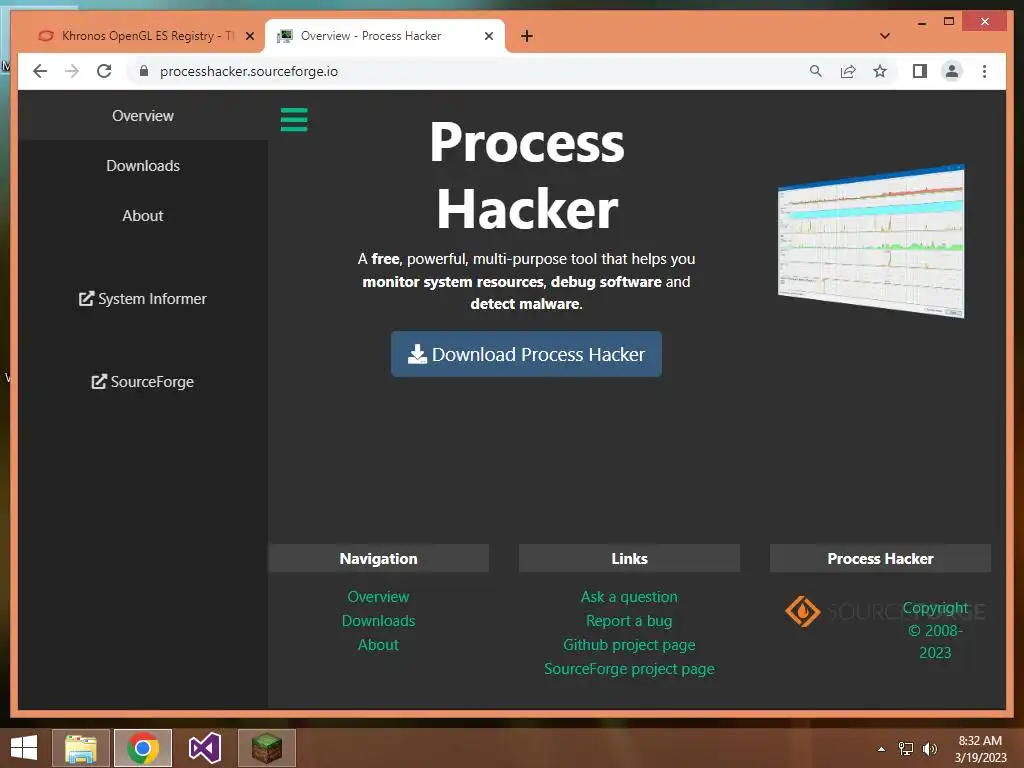The image size is (1024, 768).
Task: Open the System Informer external link
Action: pyautogui.click(x=143, y=298)
